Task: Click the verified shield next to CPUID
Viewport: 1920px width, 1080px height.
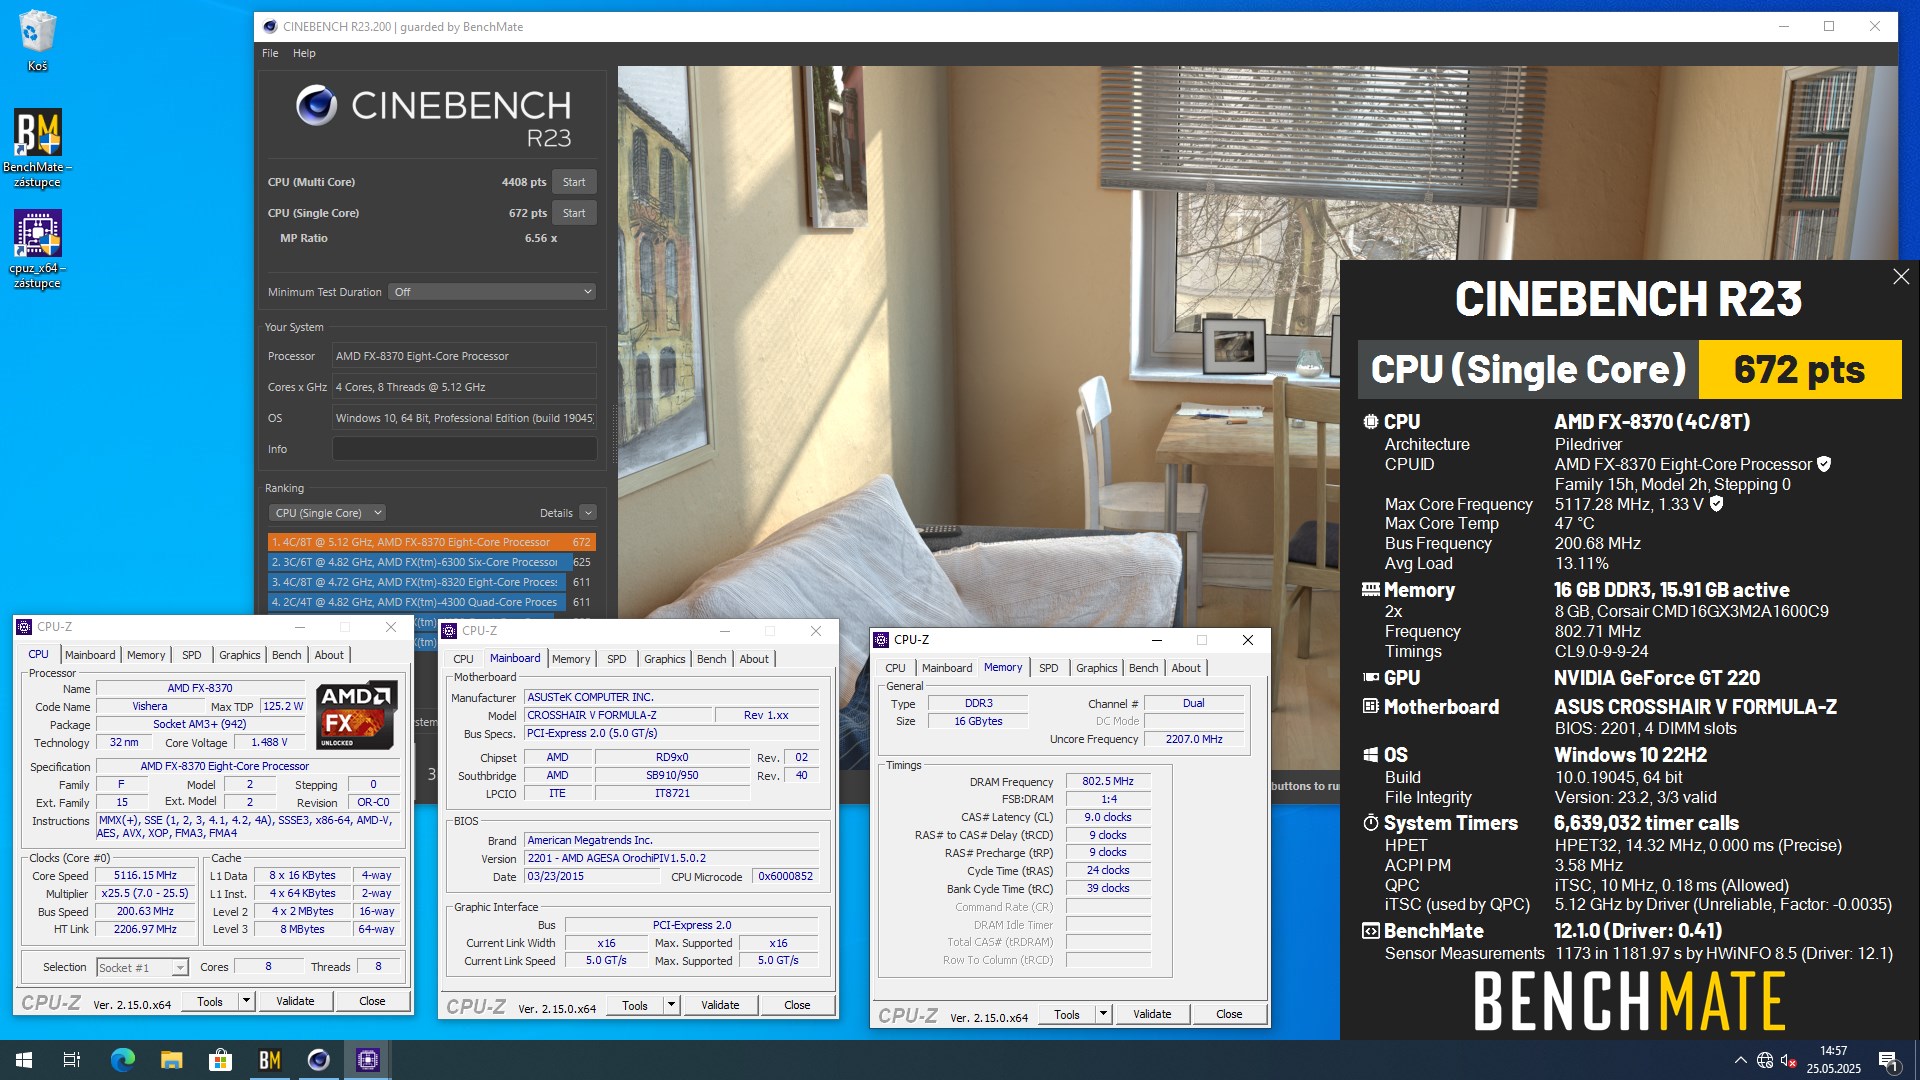Action: click(x=1824, y=464)
